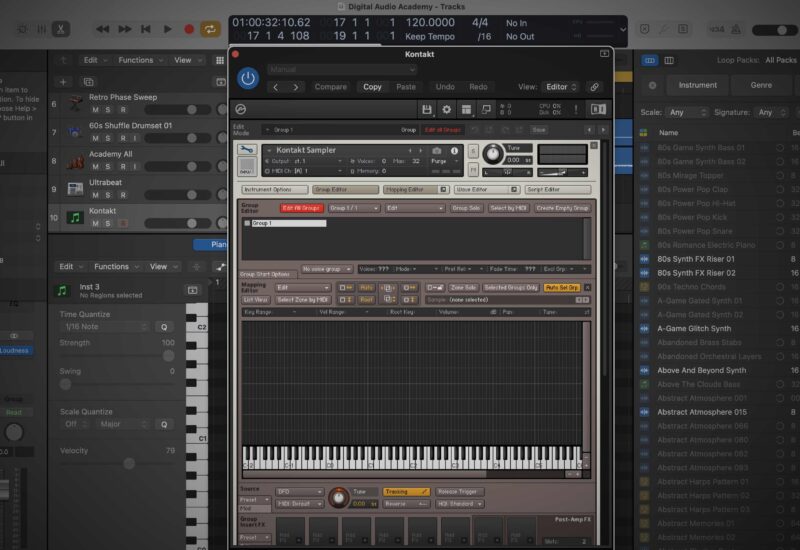Open the grid icon in tracks header
Screen dimensions: 800x550
[220, 60]
